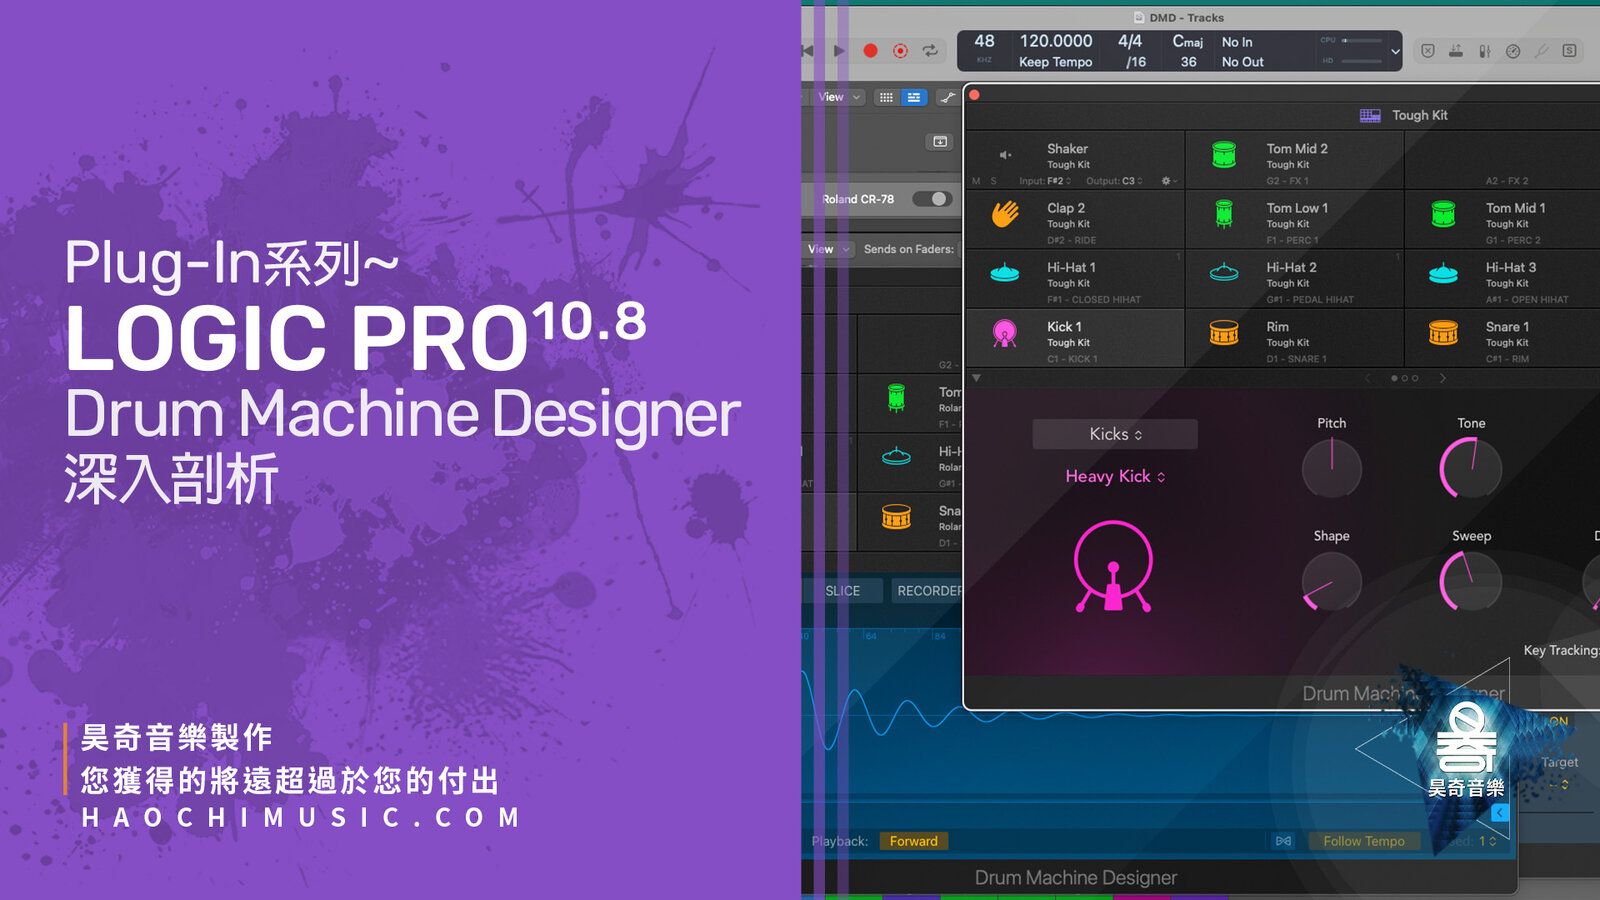Click the Sends on Faders label
This screenshot has height=900, width=1600.
click(x=908, y=249)
